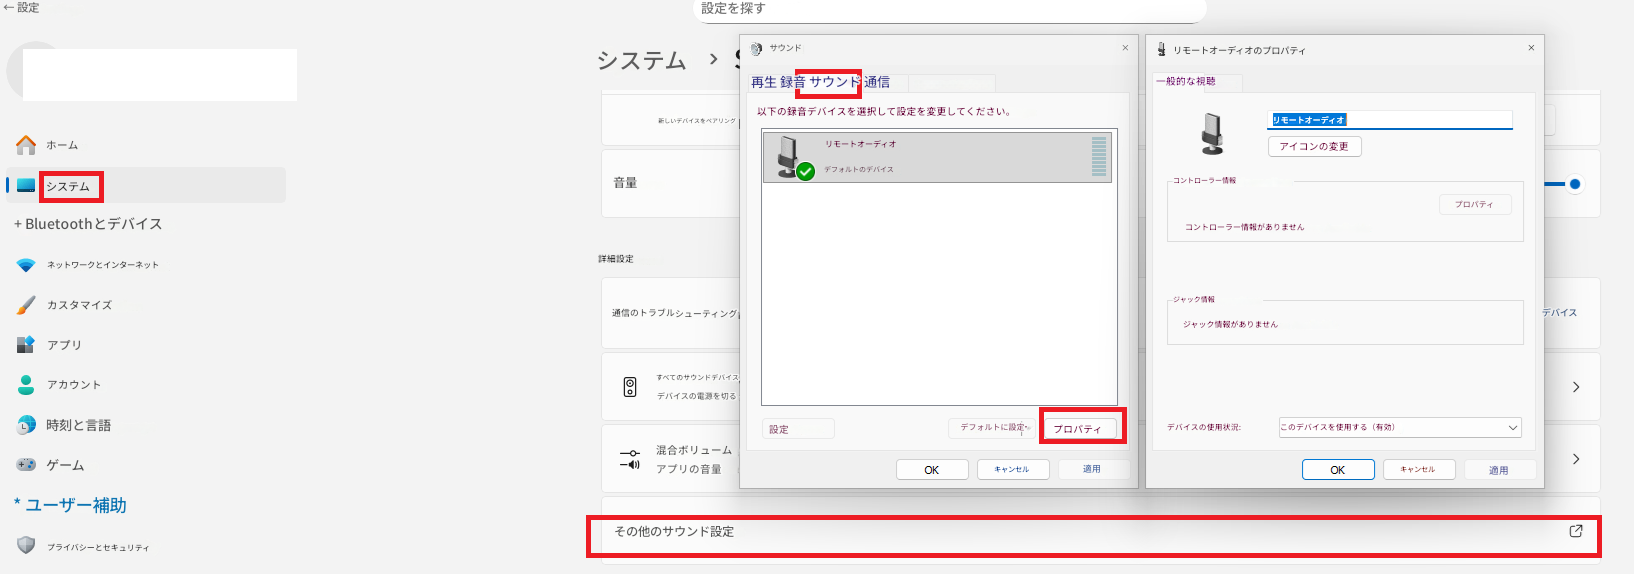
Task: Click 適用 in リモートオーディオのプロパティ dialog
Action: pyautogui.click(x=1499, y=470)
